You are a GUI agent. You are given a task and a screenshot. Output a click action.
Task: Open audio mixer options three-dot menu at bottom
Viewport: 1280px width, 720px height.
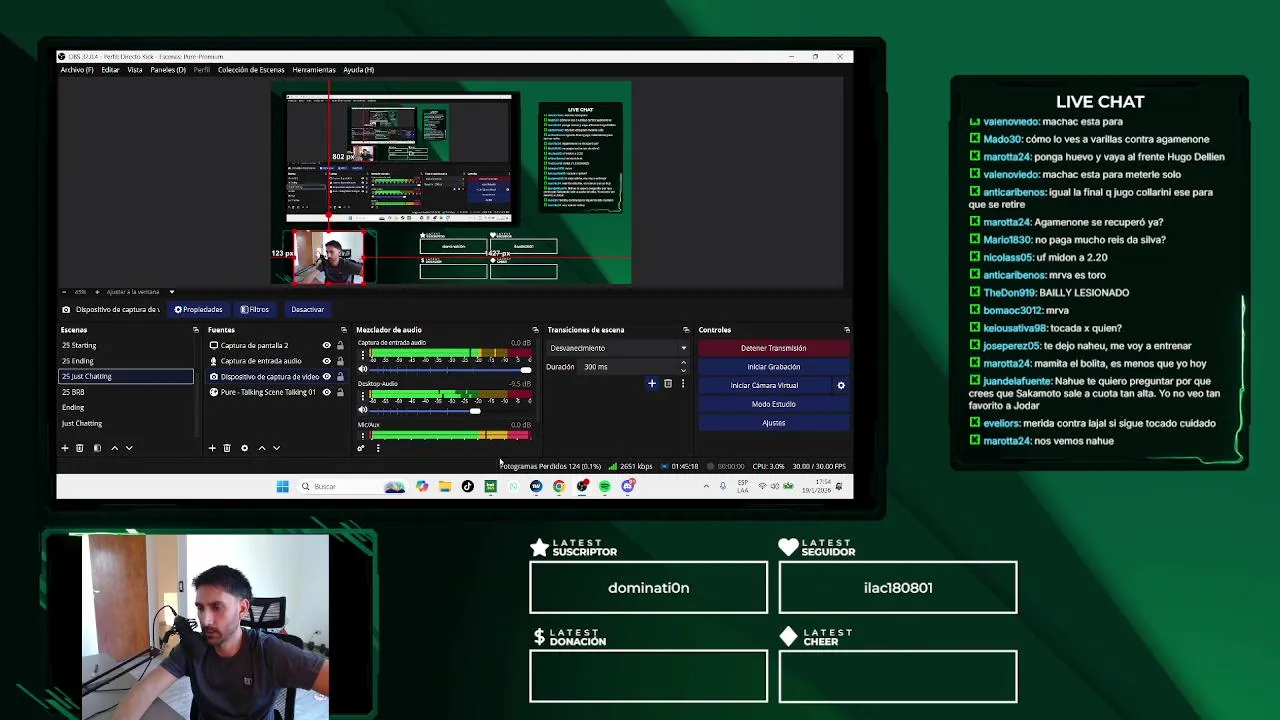[378, 448]
